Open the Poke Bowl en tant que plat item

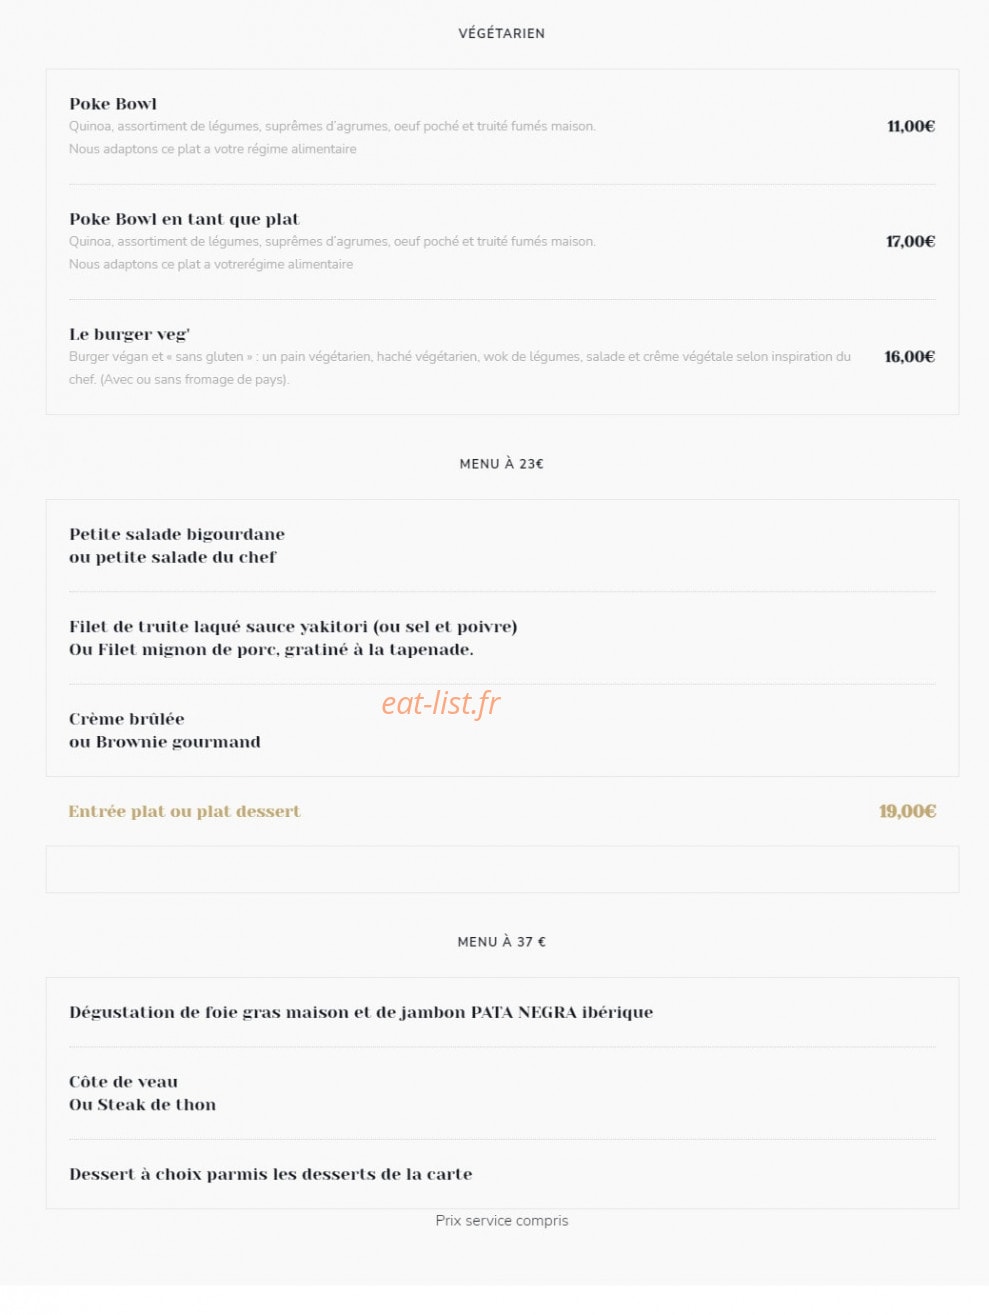[184, 219]
